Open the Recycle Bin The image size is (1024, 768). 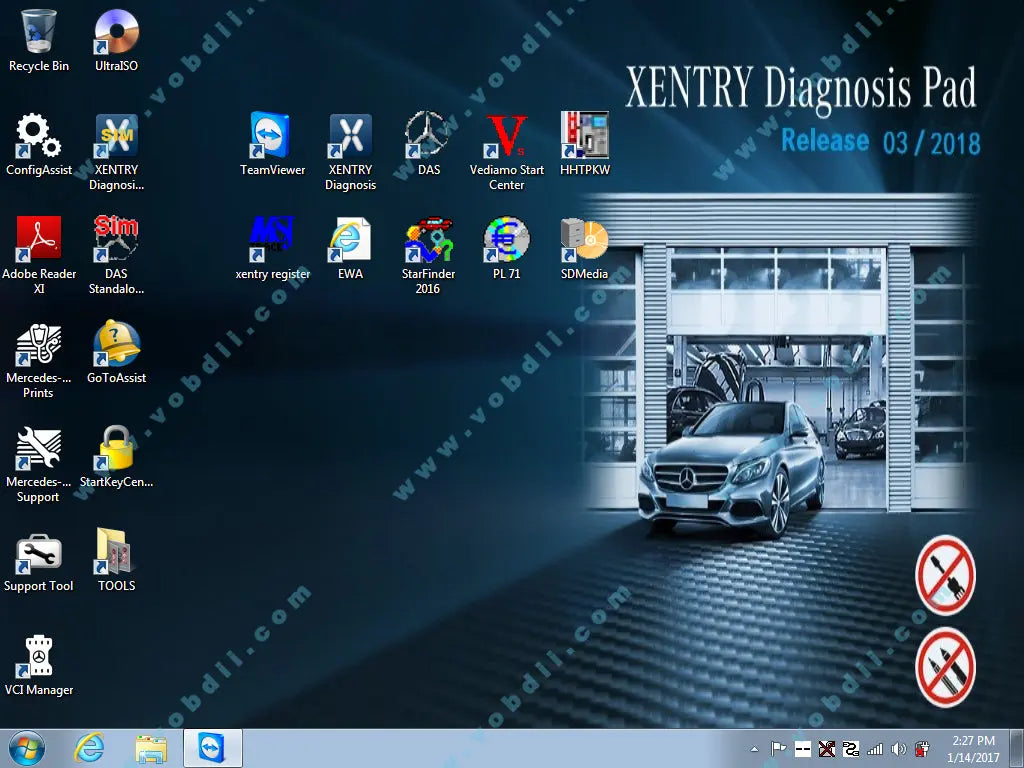pos(38,33)
